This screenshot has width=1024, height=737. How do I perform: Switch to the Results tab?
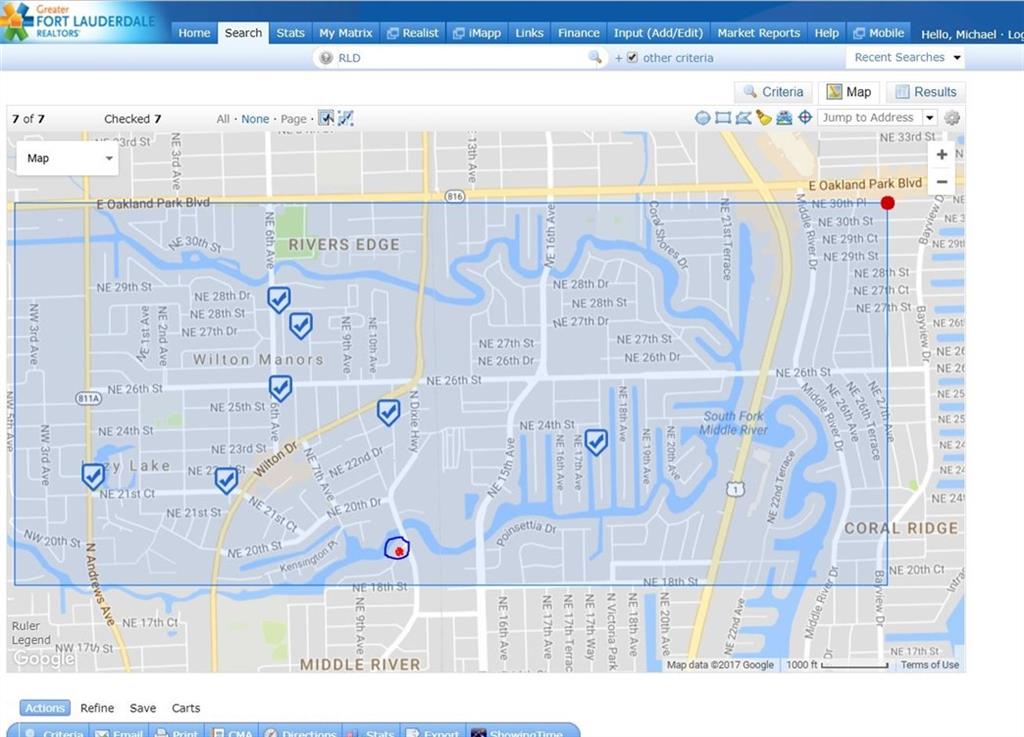tap(925, 92)
